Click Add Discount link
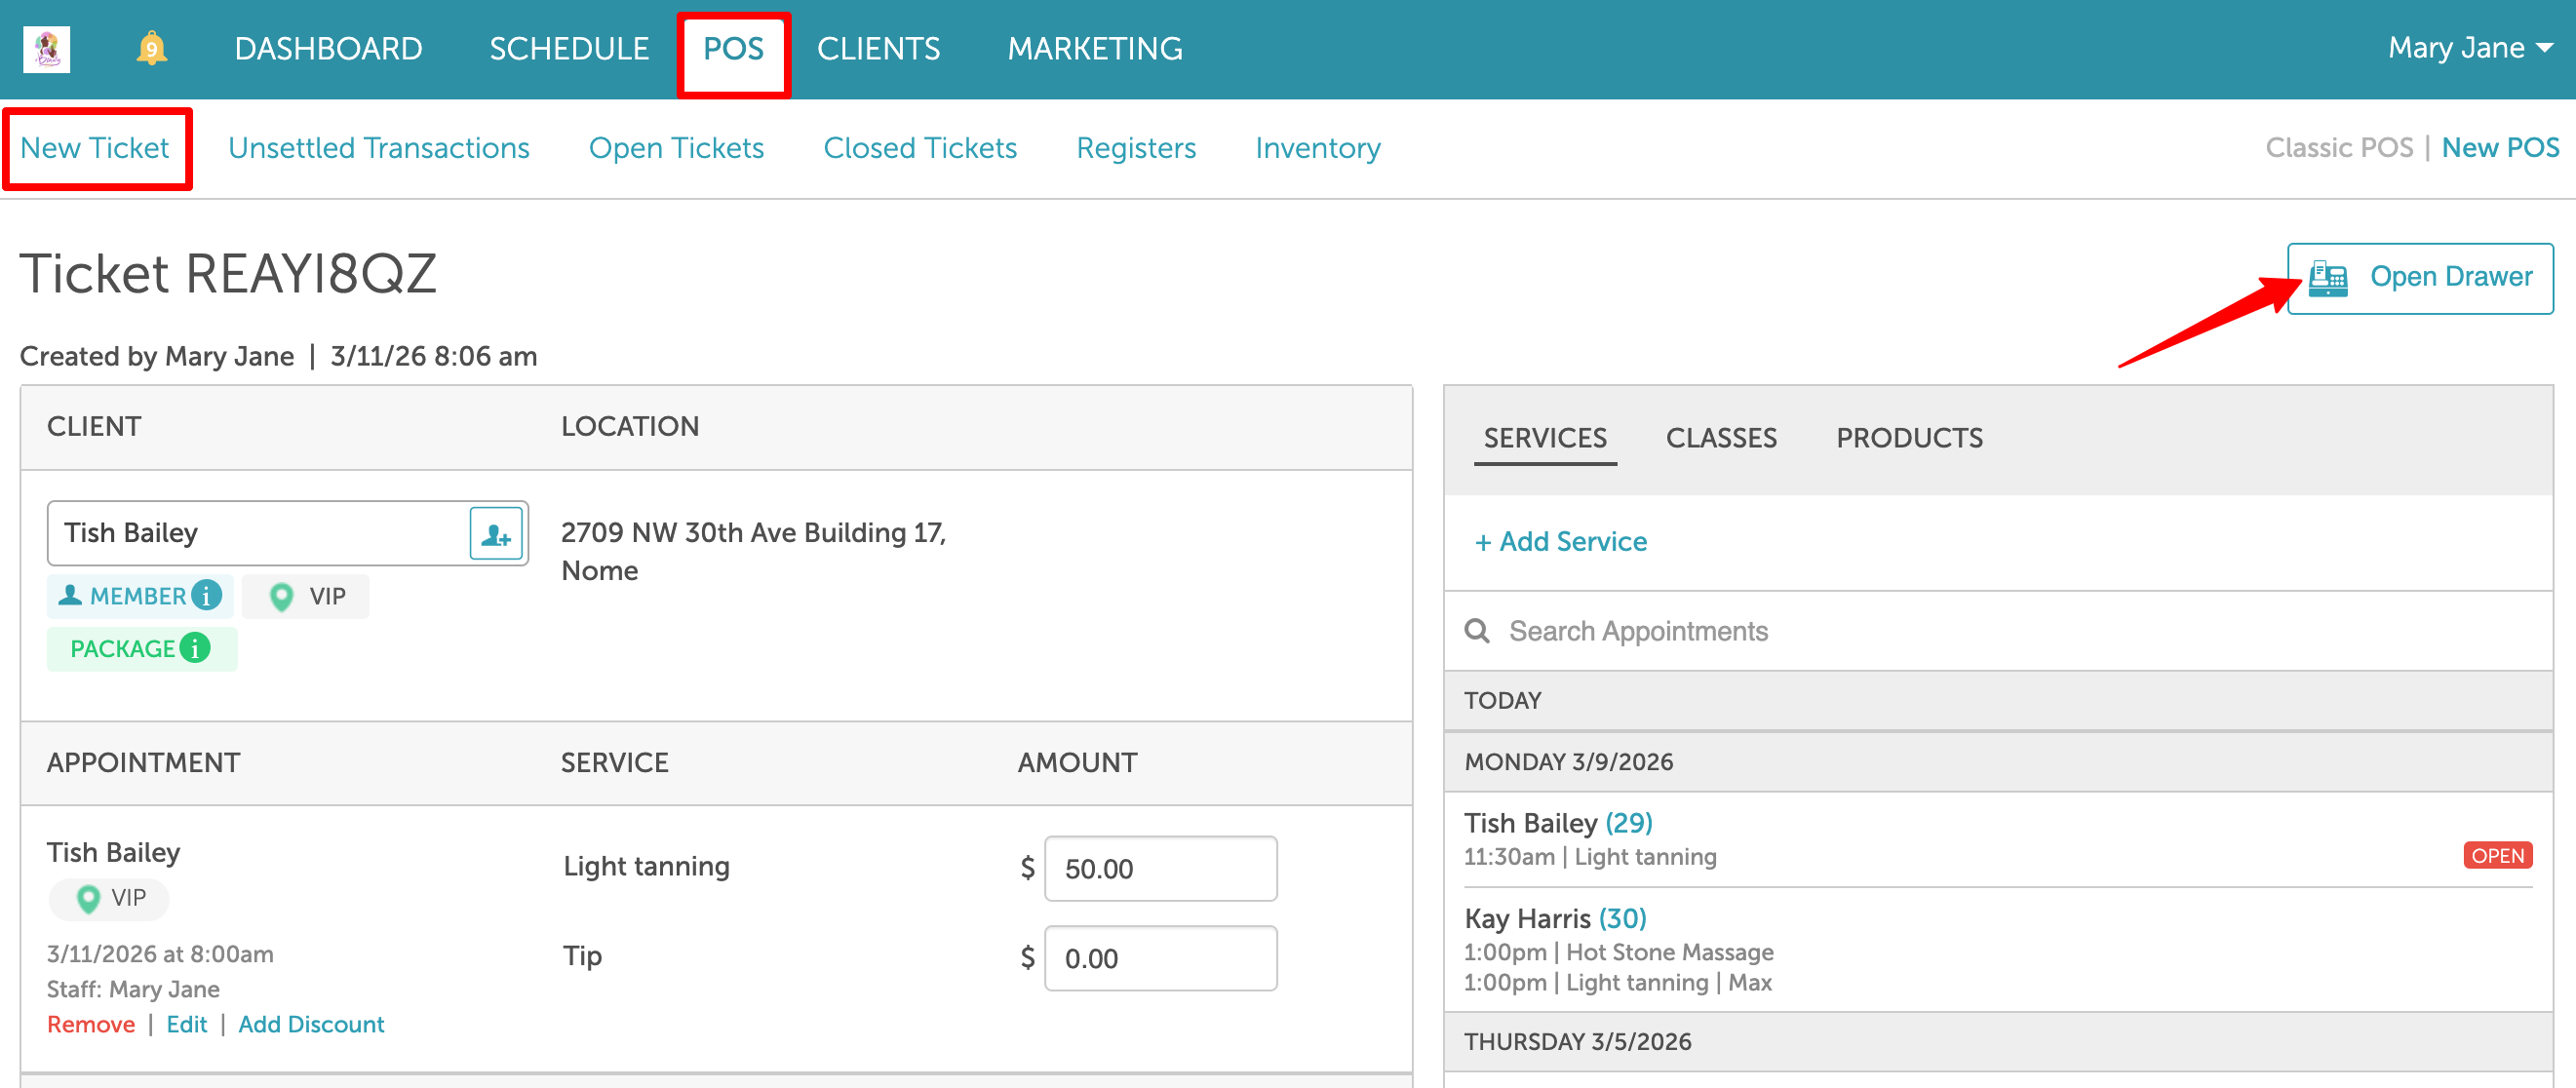Image resolution: width=2576 pixels, height=1088 pixels. coord(311,1025)
